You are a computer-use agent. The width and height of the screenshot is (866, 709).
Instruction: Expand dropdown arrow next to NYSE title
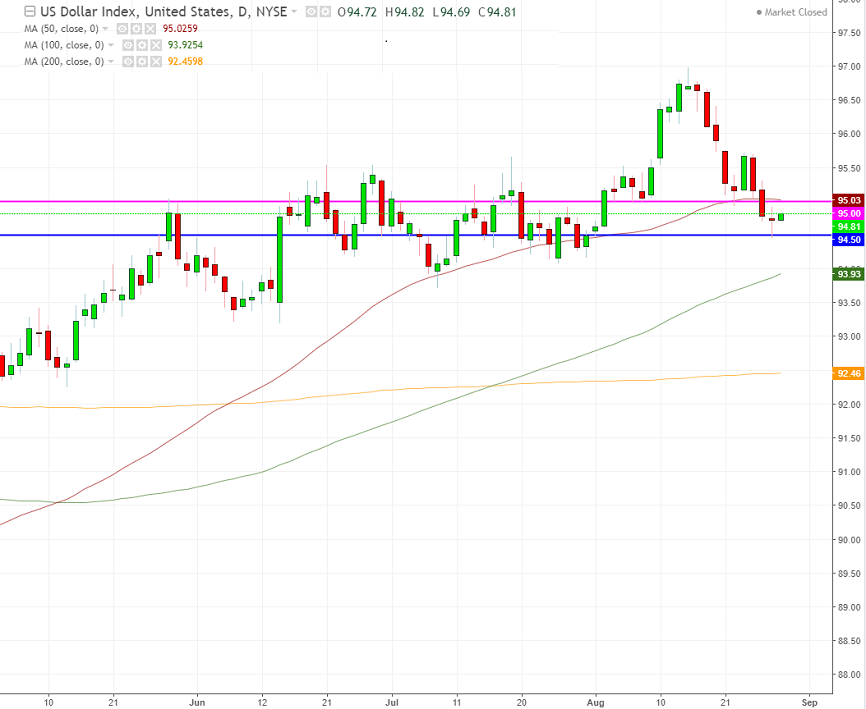(x=294, y=12)
